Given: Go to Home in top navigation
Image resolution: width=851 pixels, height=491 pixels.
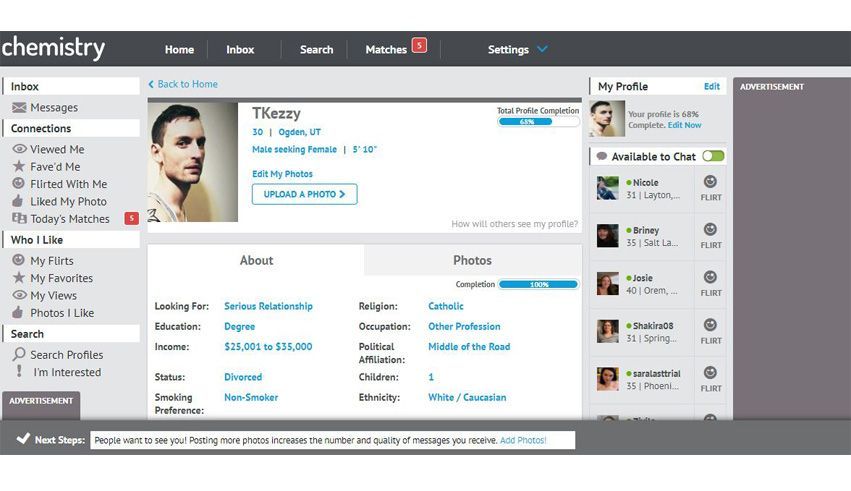Looking at the screenshot, I should (179, 49).
